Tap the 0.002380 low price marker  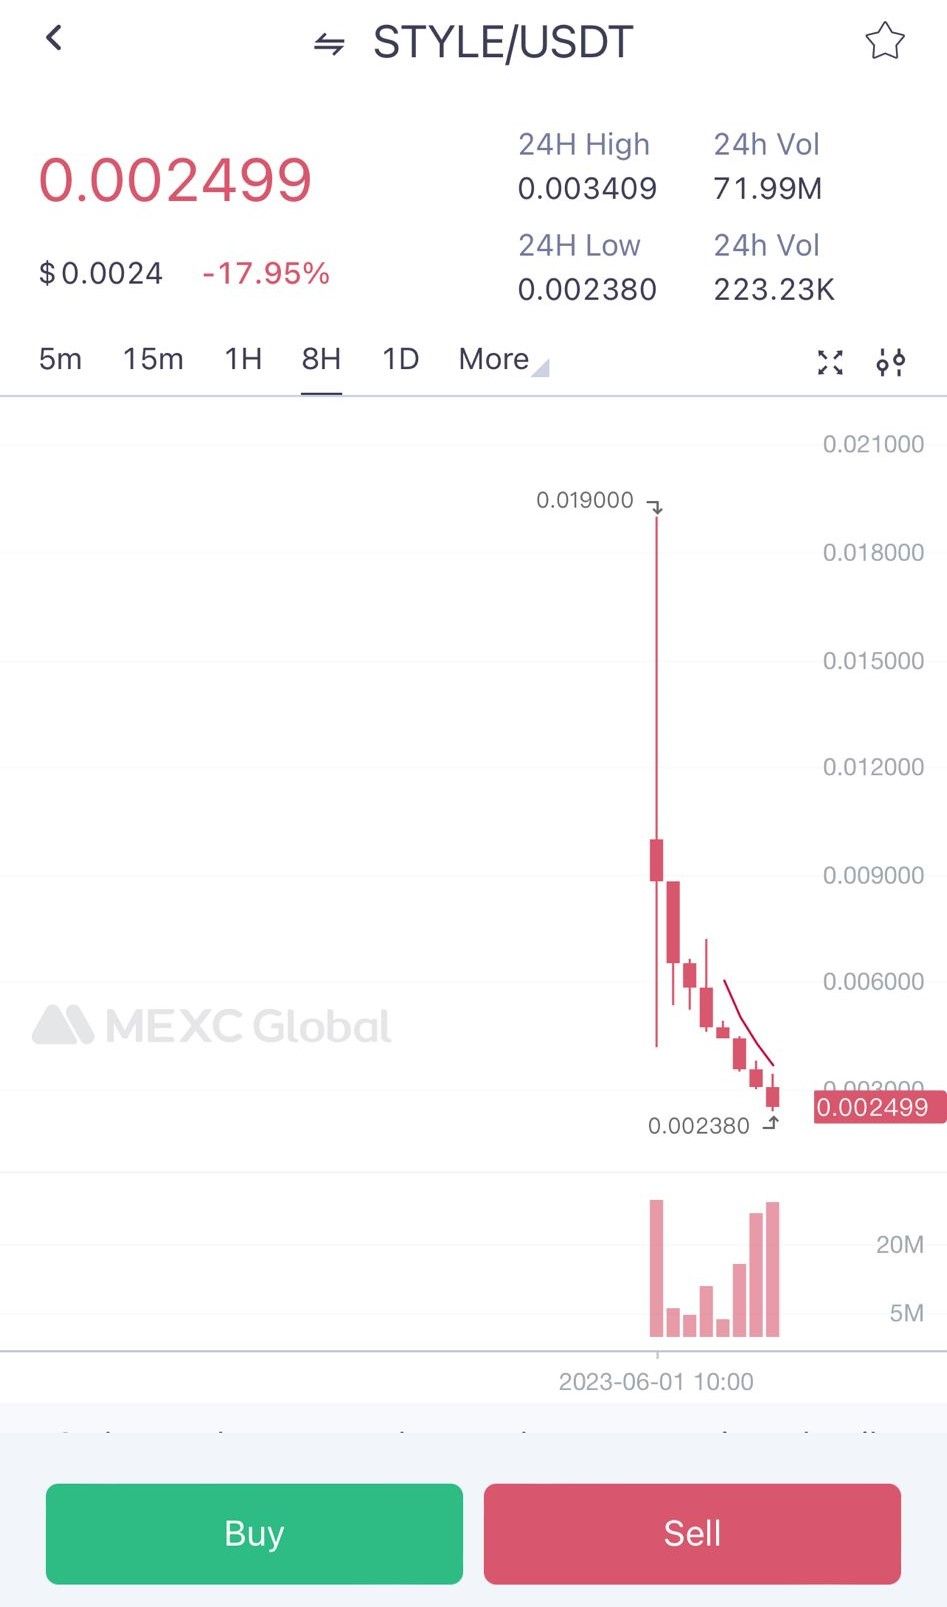[x=698, y=1126]
